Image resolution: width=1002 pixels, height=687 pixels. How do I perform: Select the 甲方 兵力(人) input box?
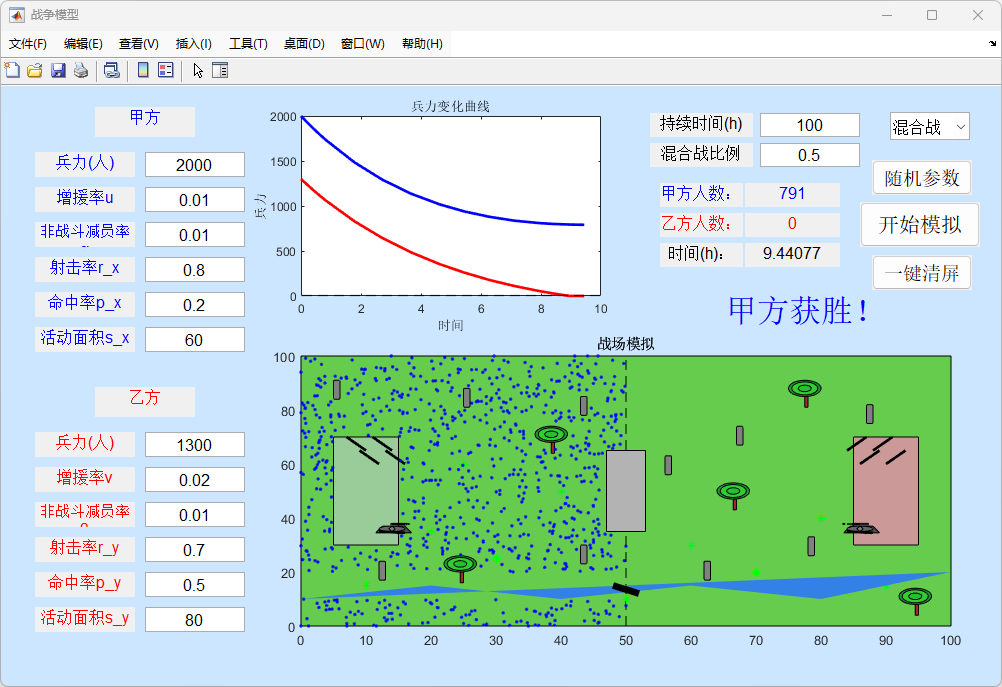(x=194, y=165)
